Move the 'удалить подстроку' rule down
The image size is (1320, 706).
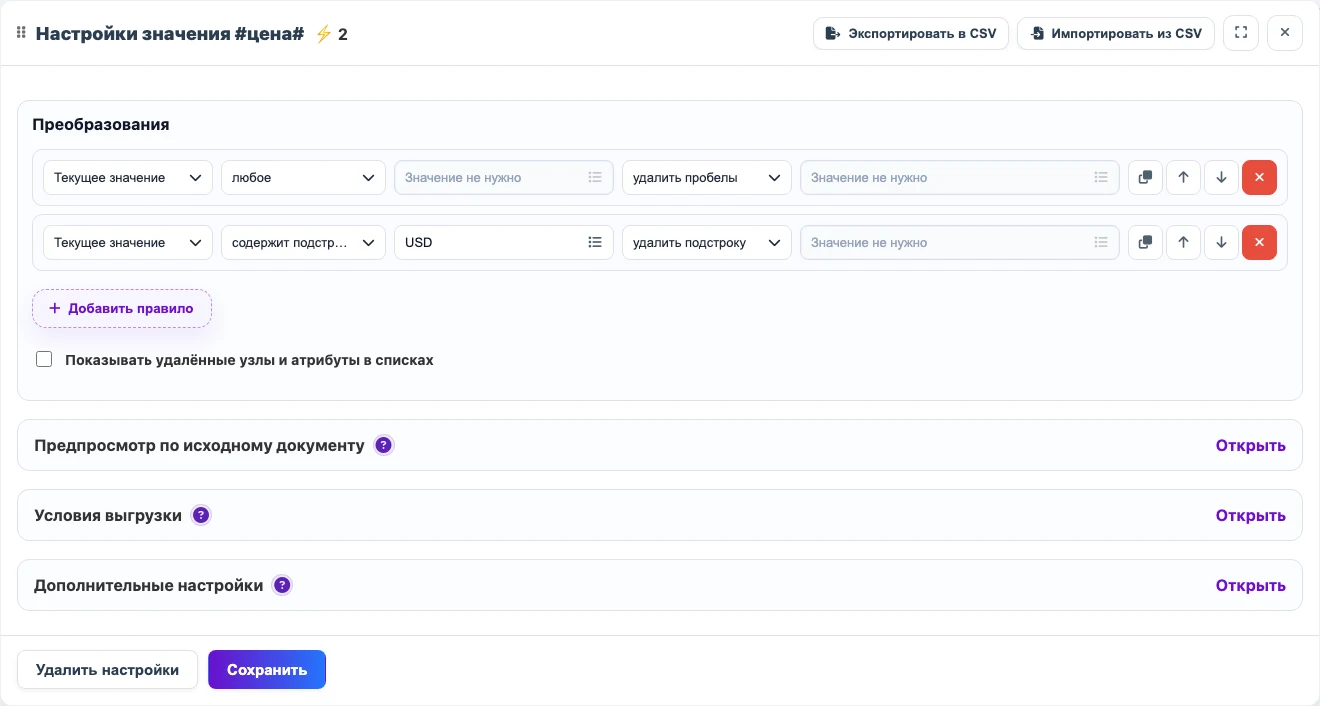click(x=1221, y=242)
